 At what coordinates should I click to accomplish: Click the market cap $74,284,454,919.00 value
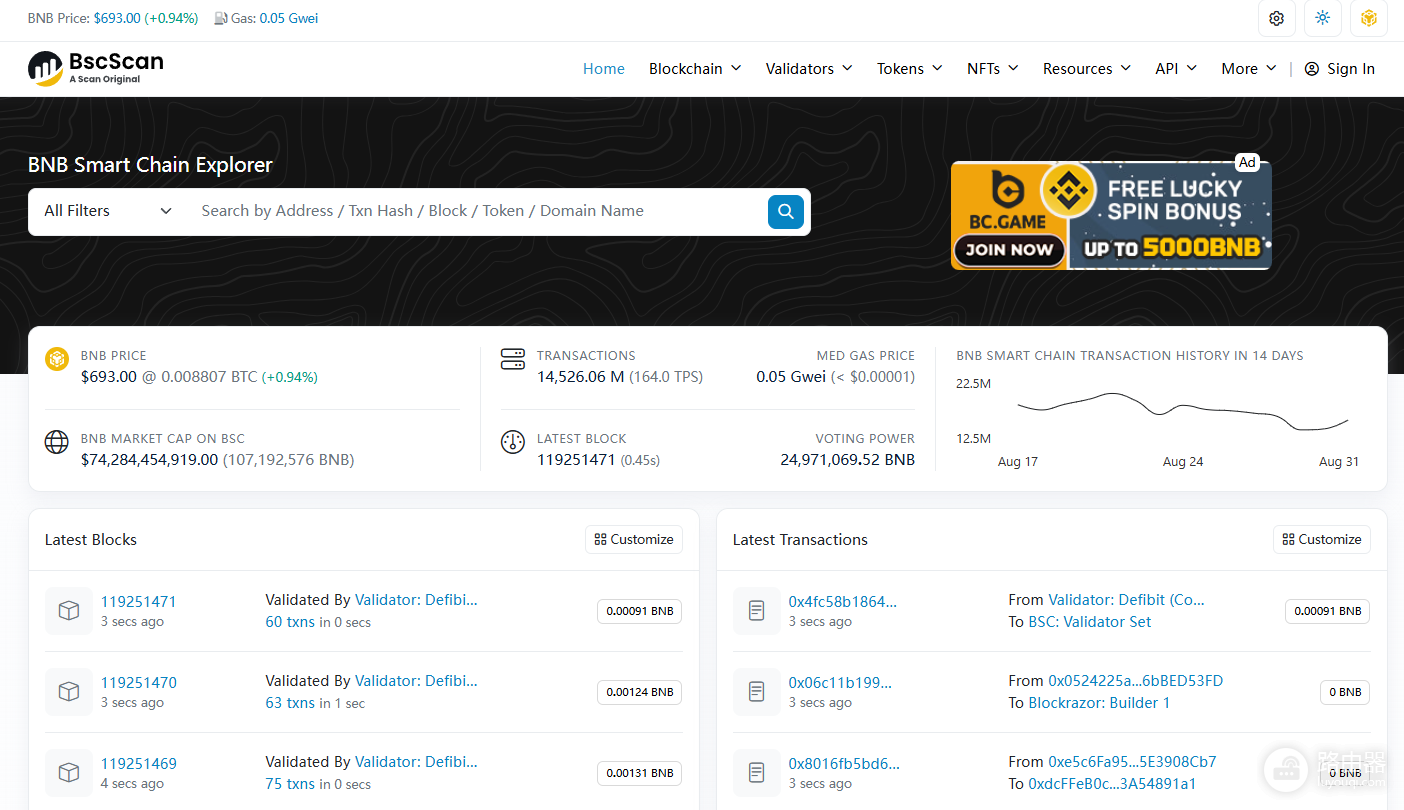pyautogui.click(x=149, y=460)
